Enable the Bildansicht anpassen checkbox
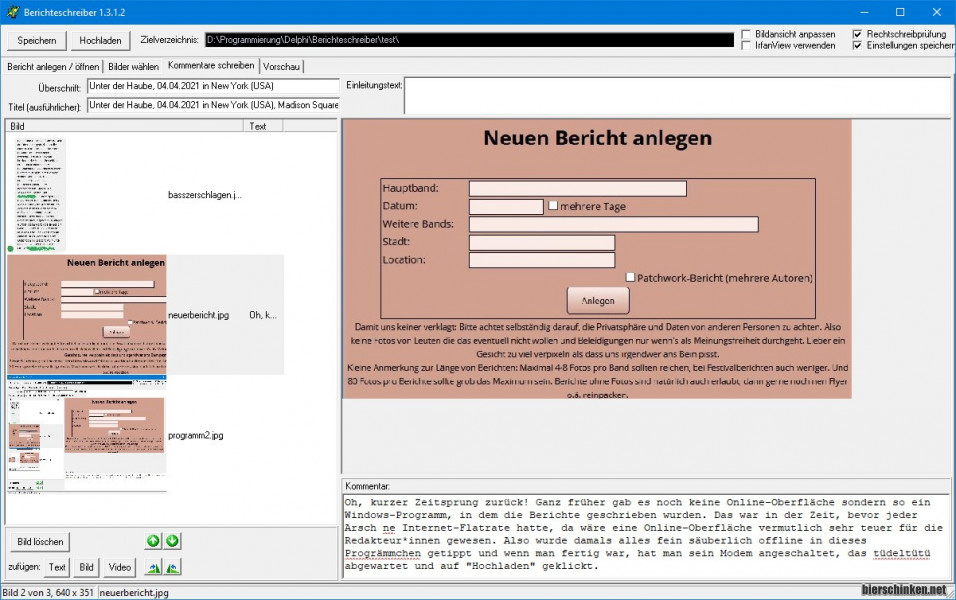This screenshot has height=600, width=956. point(747,34)
